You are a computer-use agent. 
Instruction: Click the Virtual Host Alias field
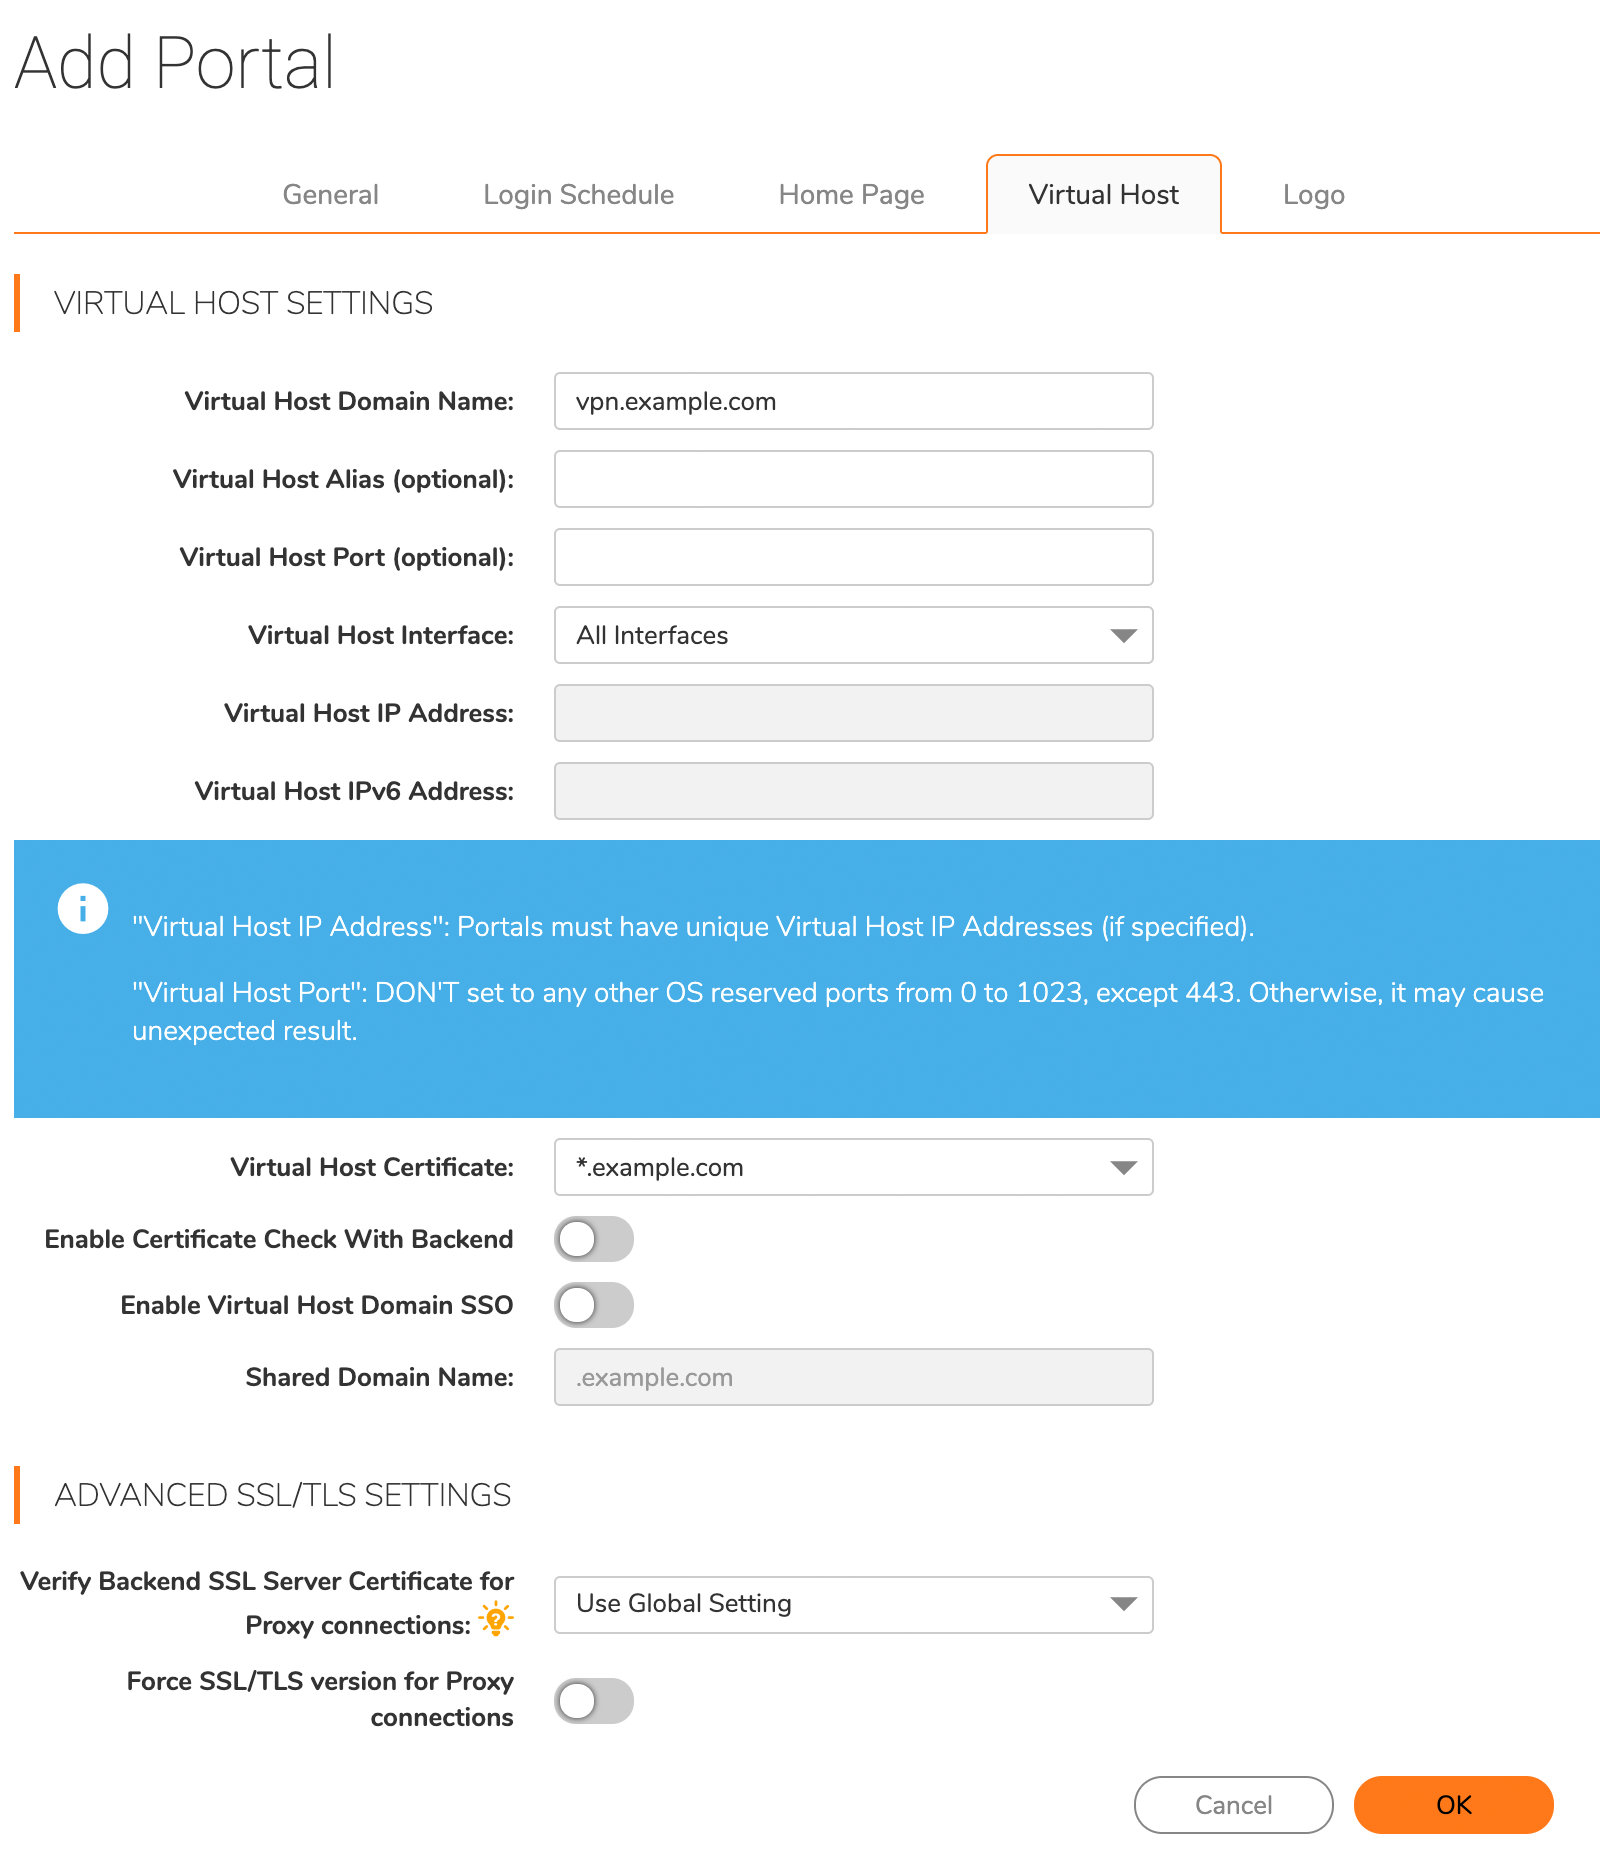click(x=852, y=479)
